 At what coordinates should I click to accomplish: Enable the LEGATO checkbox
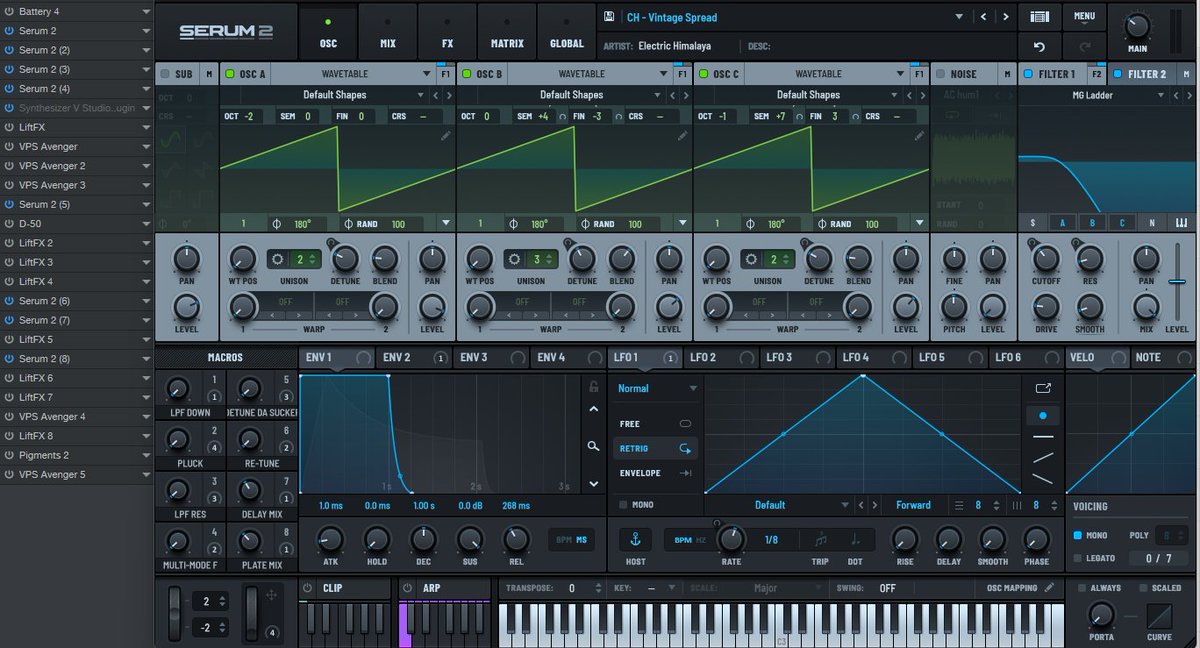(x=1077, y=558)
